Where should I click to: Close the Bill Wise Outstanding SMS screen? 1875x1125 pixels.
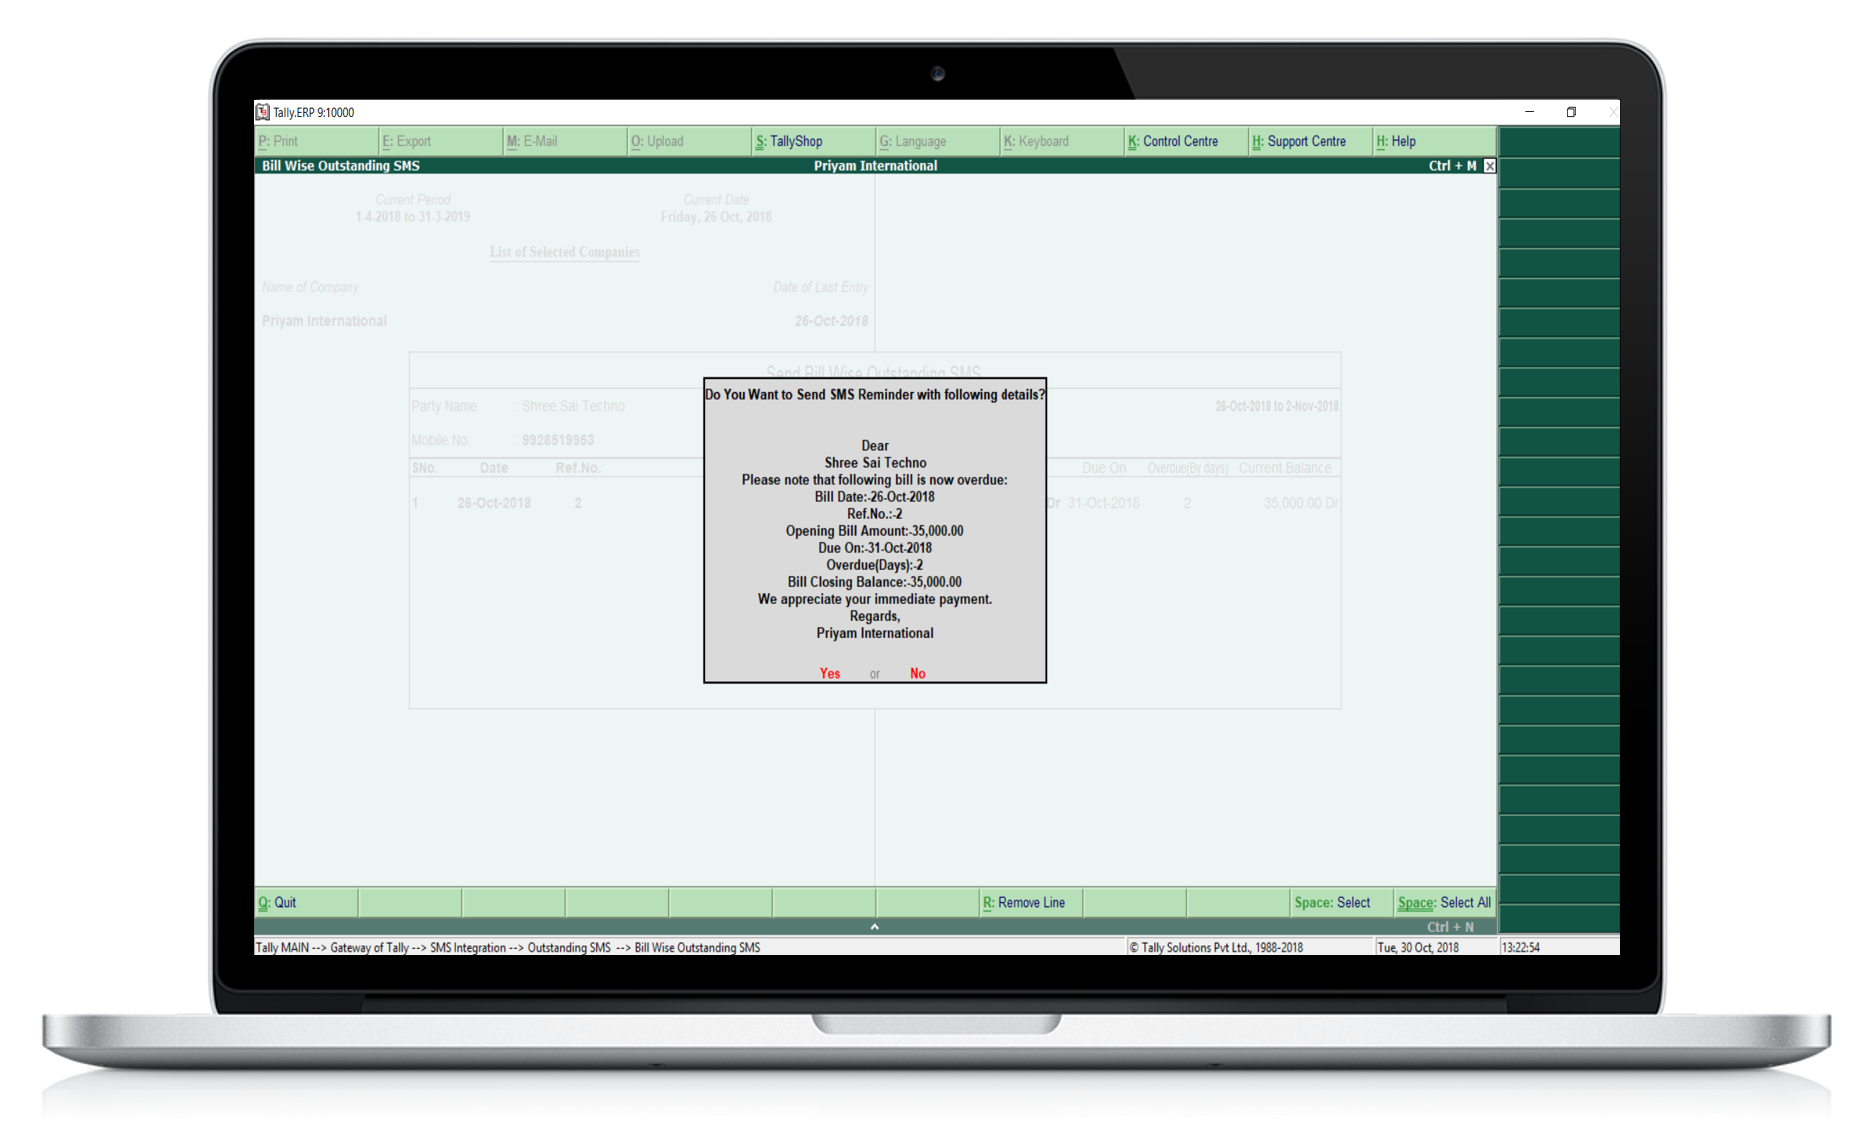(x=1489, y=166)
